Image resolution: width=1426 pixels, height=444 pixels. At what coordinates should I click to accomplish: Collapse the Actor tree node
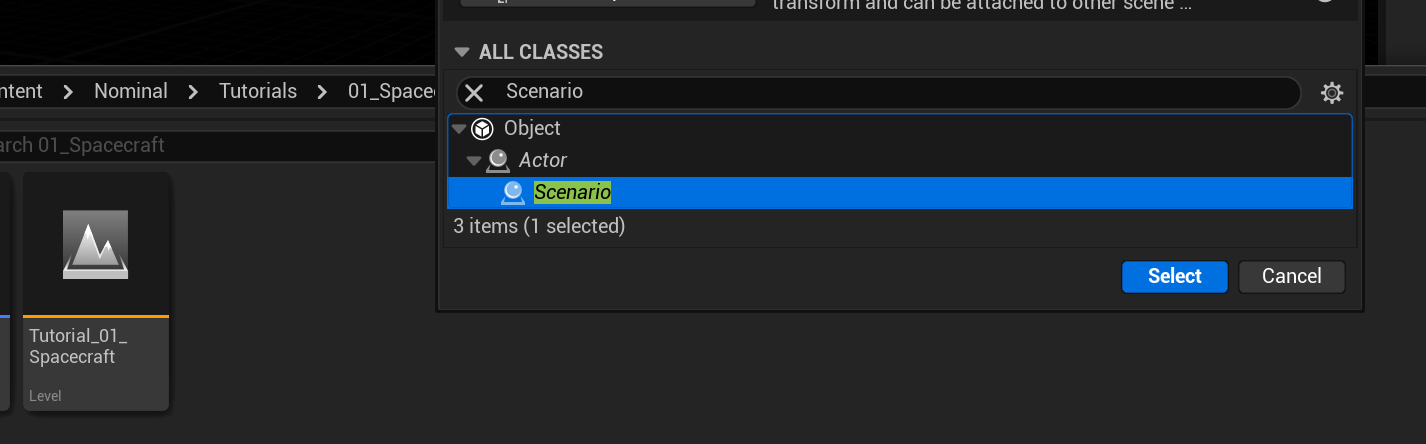(x=474, y=161)
